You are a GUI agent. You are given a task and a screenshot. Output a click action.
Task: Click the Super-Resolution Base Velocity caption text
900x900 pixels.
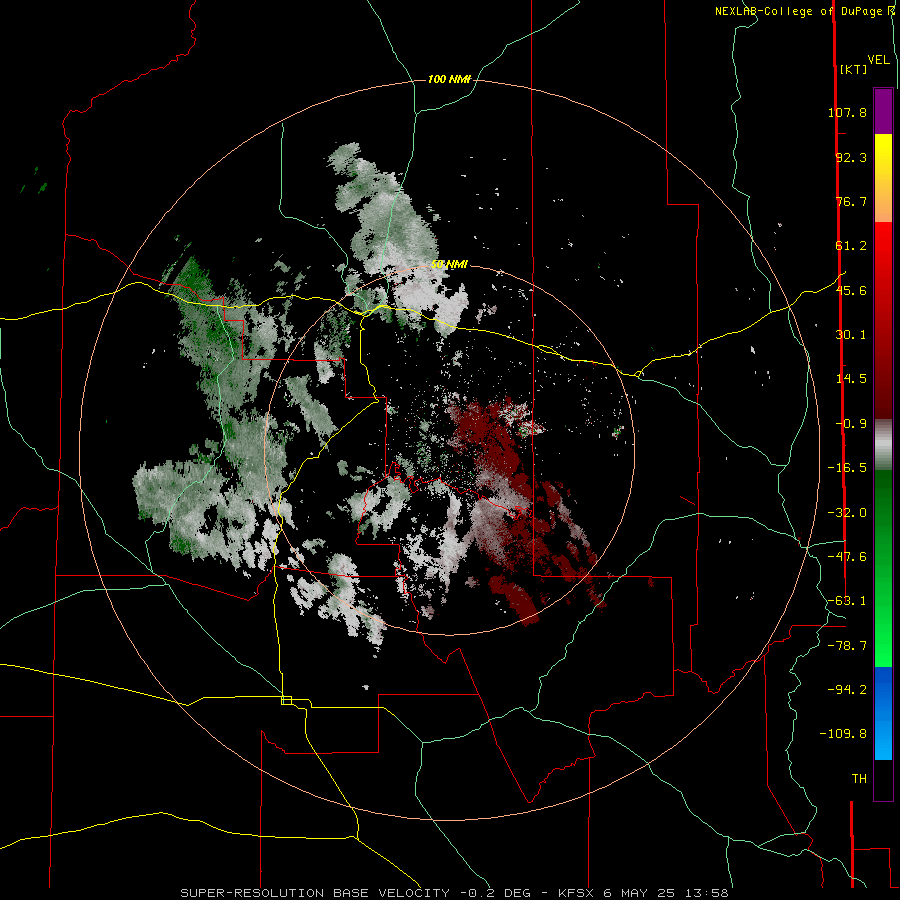[454, 893]
